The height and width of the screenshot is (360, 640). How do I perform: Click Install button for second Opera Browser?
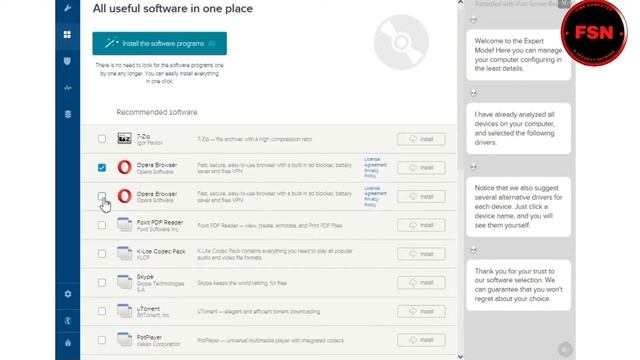tap(421, 196)
